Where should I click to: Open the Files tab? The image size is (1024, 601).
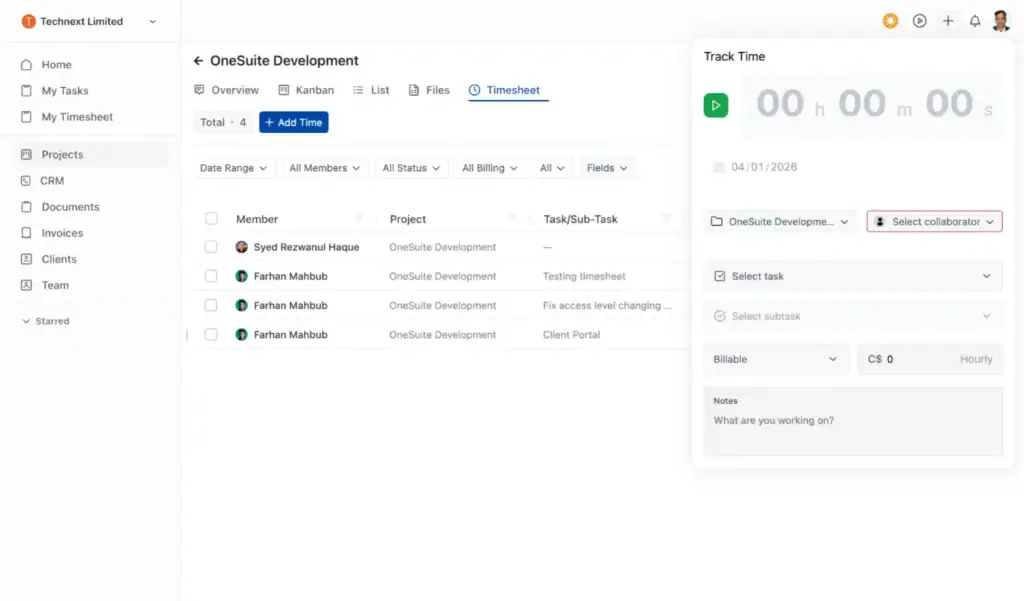coord(429,89)
